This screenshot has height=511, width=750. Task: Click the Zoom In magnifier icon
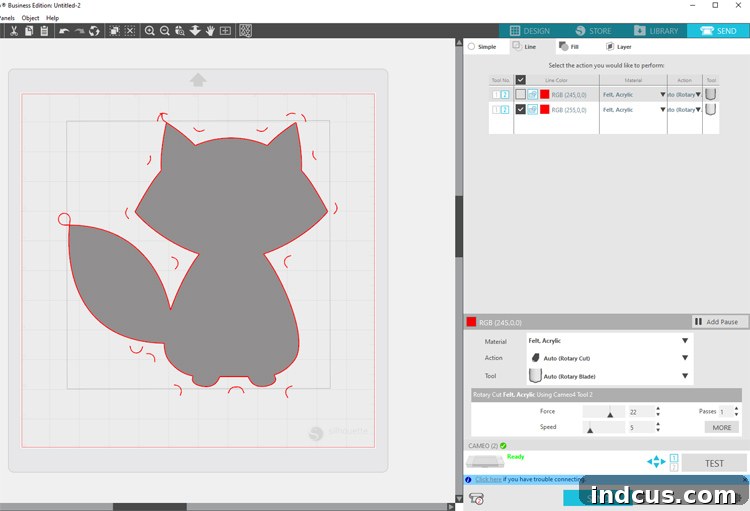tap(150, 31)
